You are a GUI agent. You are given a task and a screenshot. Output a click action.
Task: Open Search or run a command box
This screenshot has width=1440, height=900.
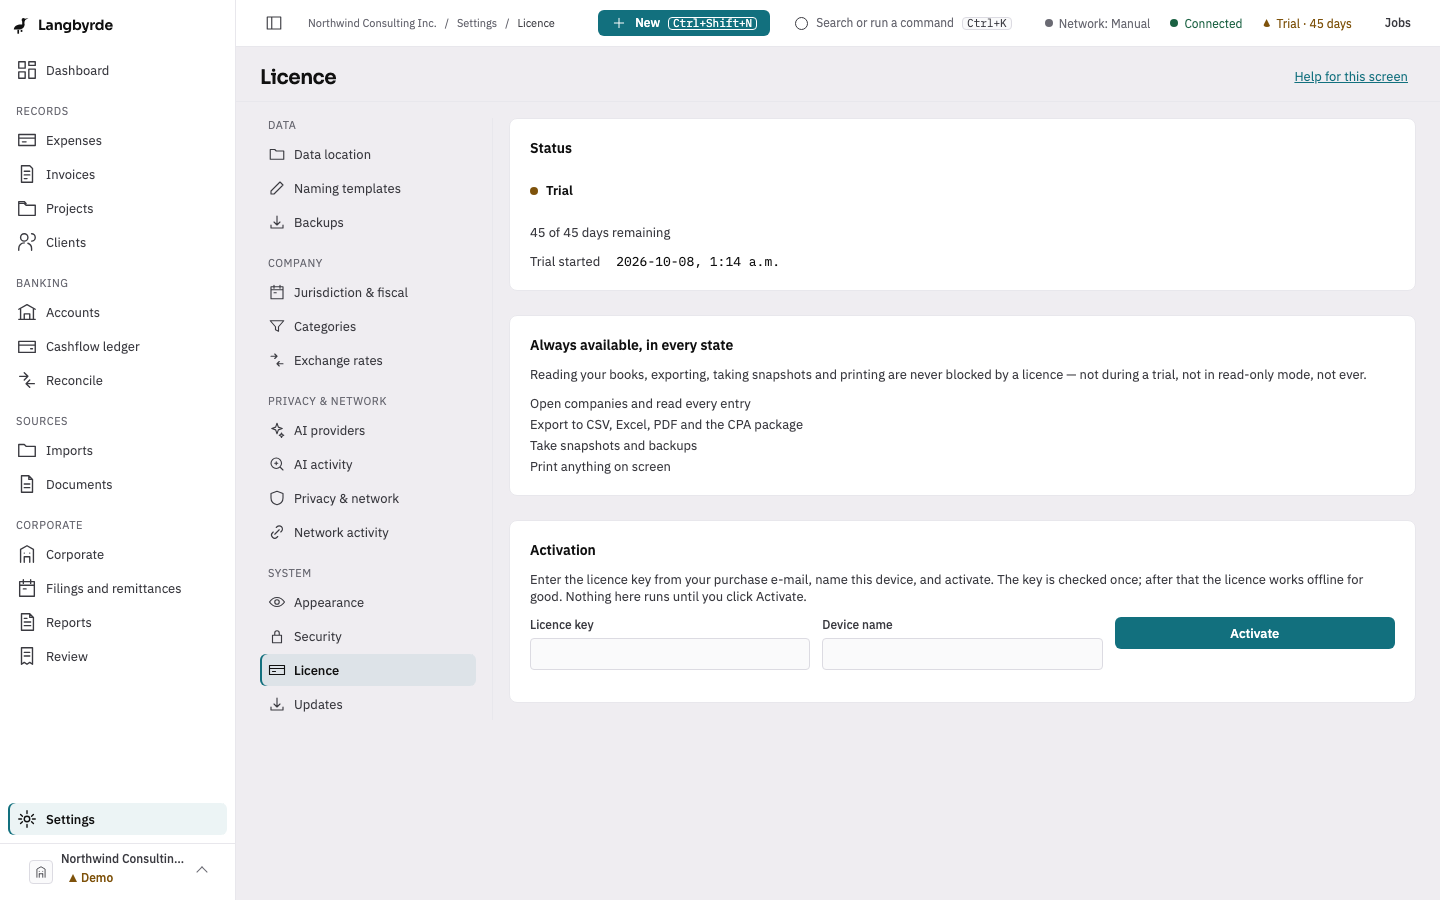(903, 23)
